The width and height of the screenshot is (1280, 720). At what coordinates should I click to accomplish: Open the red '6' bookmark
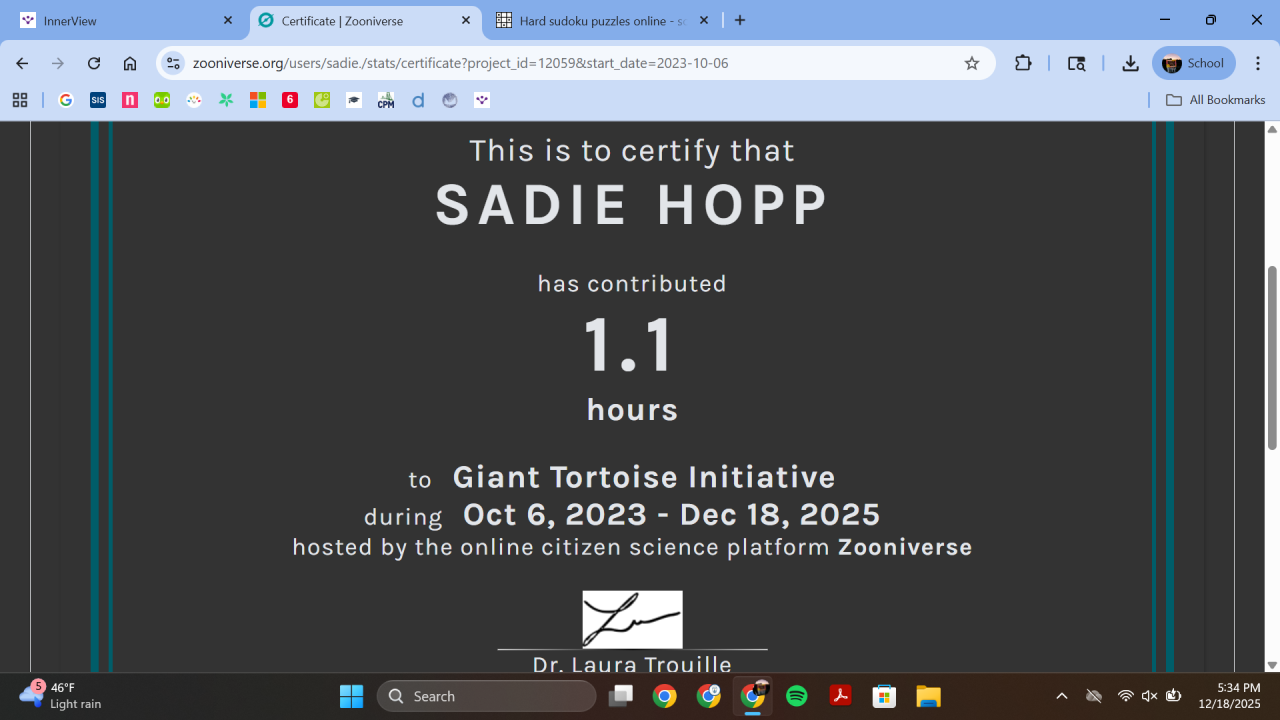coord(290,100)
